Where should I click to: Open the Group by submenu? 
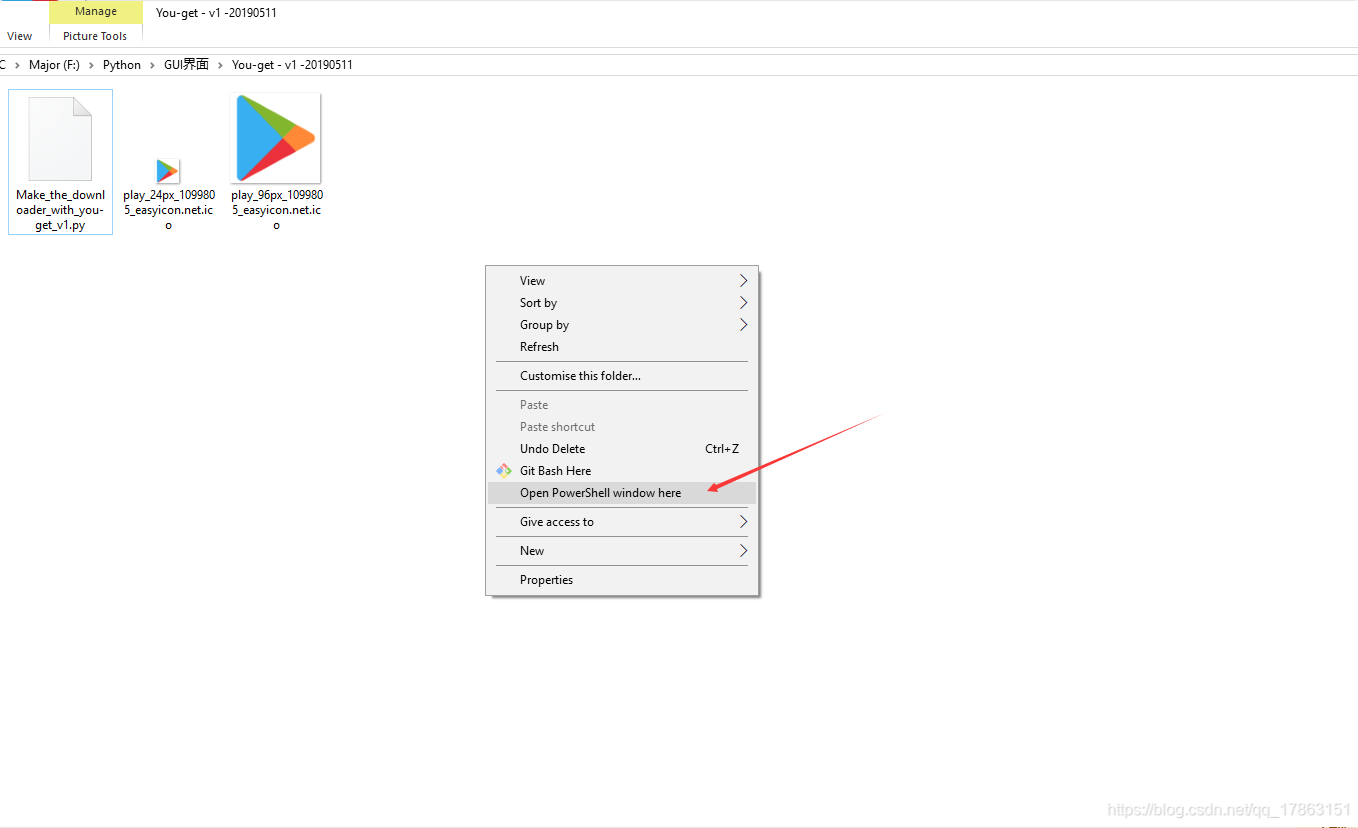pyautogui.click(x=622, y=325)
